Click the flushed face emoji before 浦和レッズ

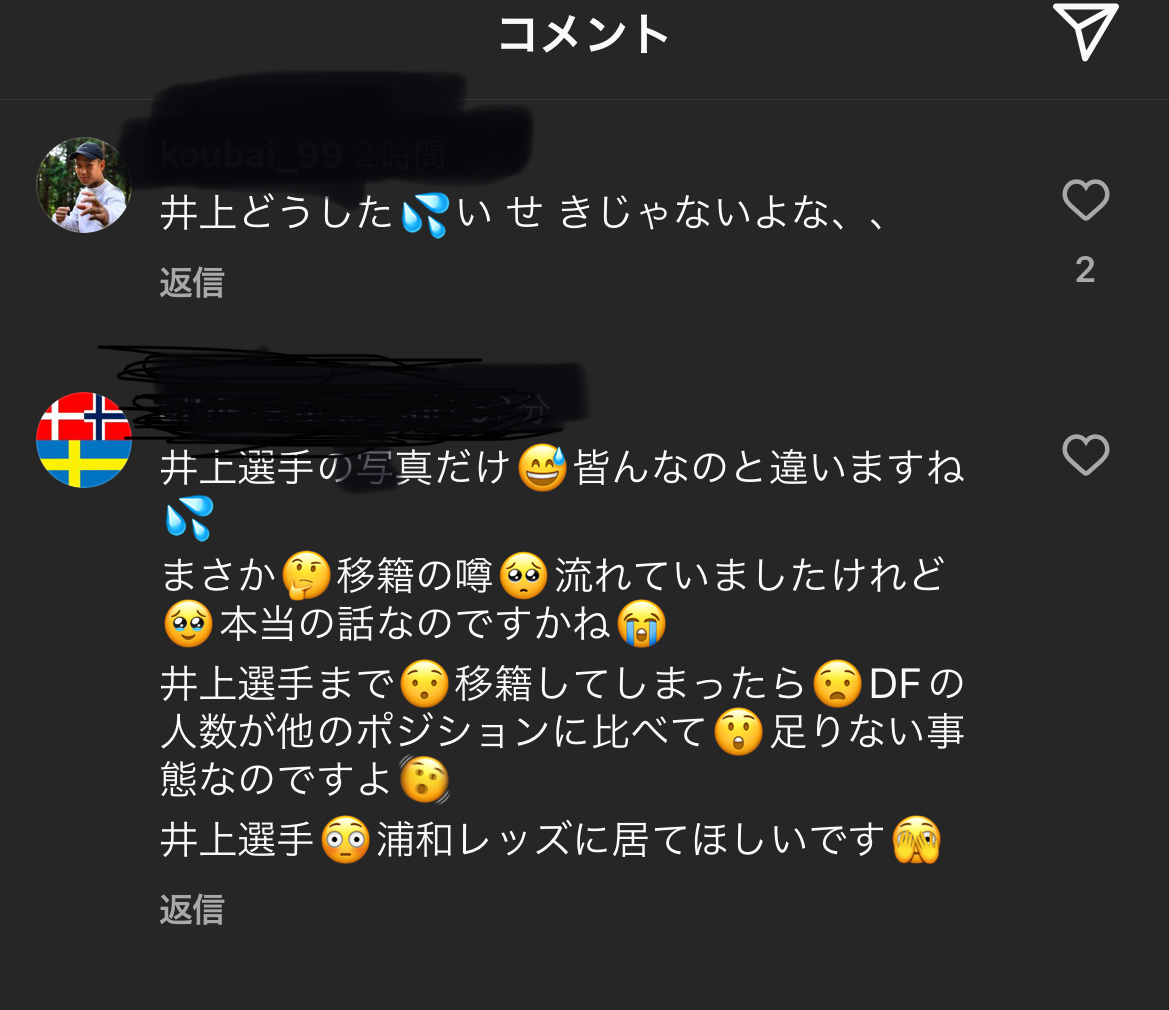345,840
